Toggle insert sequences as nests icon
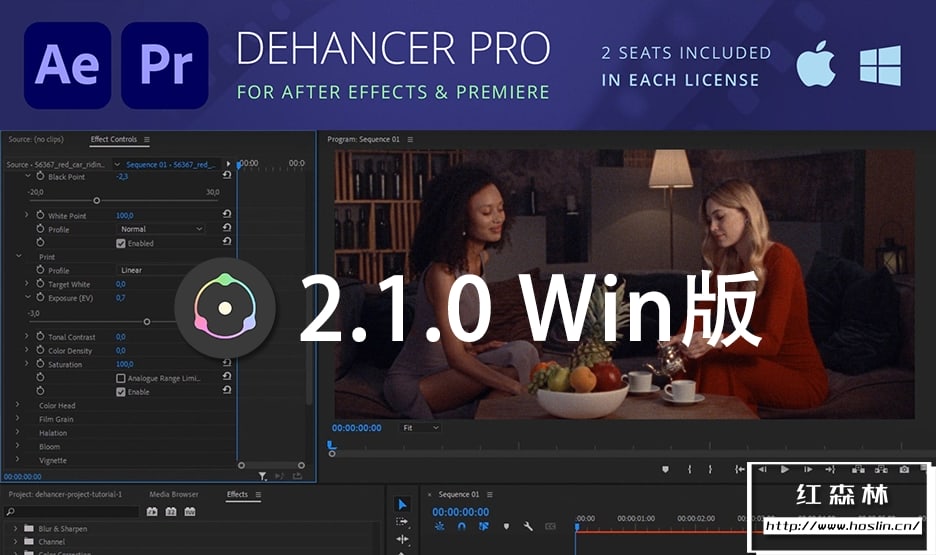Screen dimensions: 936x555 pos(439,526)
